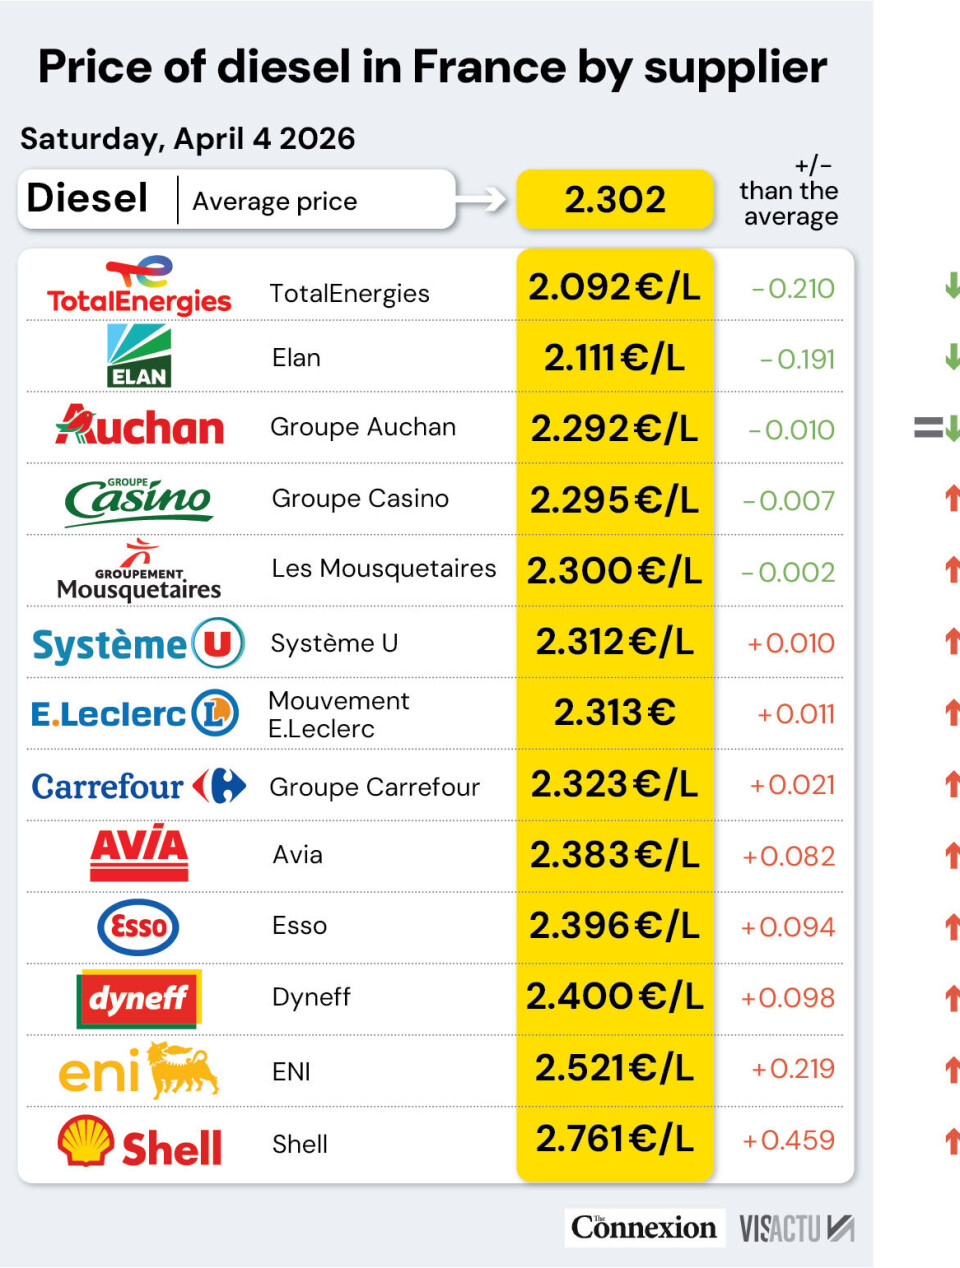This screenshot has width=960, height=1268.
Task: Click the yellow 2.302 average price box
Action: [614, 199]
